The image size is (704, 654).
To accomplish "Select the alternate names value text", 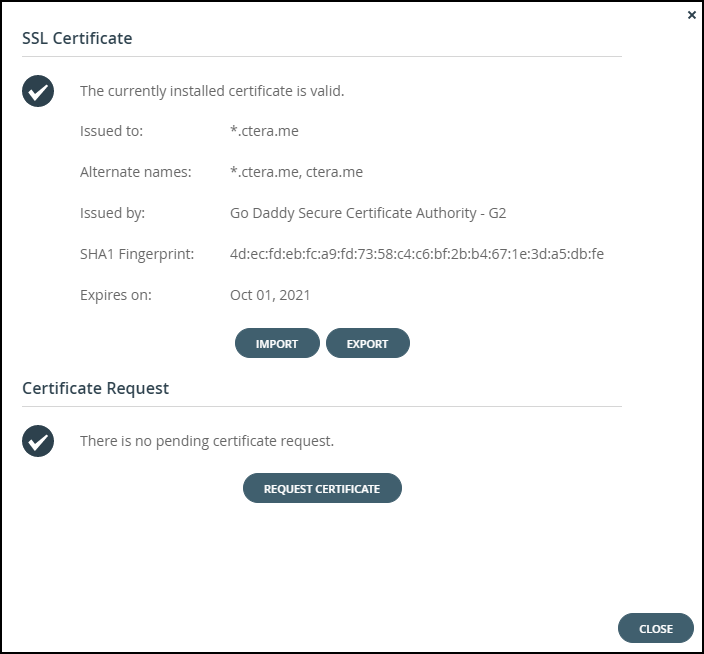I will (296, 172).
